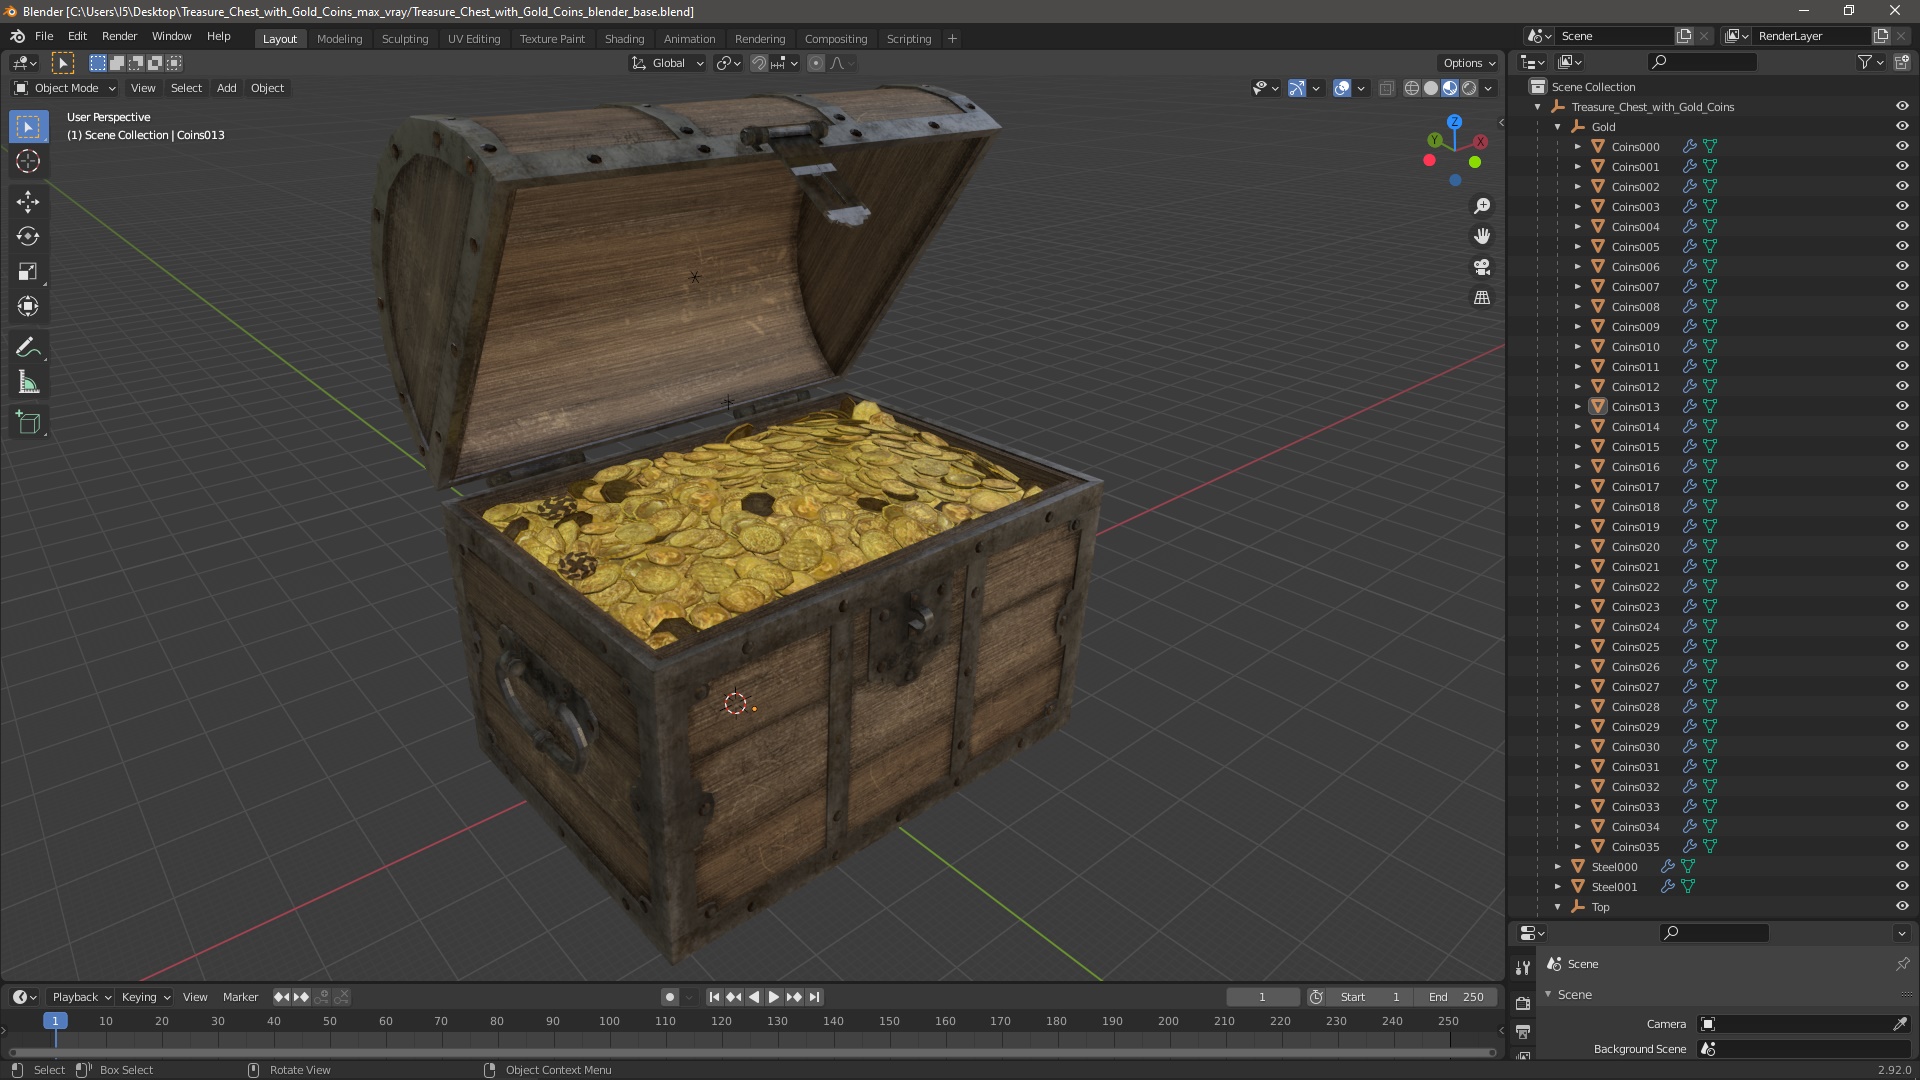This screenshot has width=1920, height=1080.
Task: Open the timeline View menu
Action: tap(195, 997)
